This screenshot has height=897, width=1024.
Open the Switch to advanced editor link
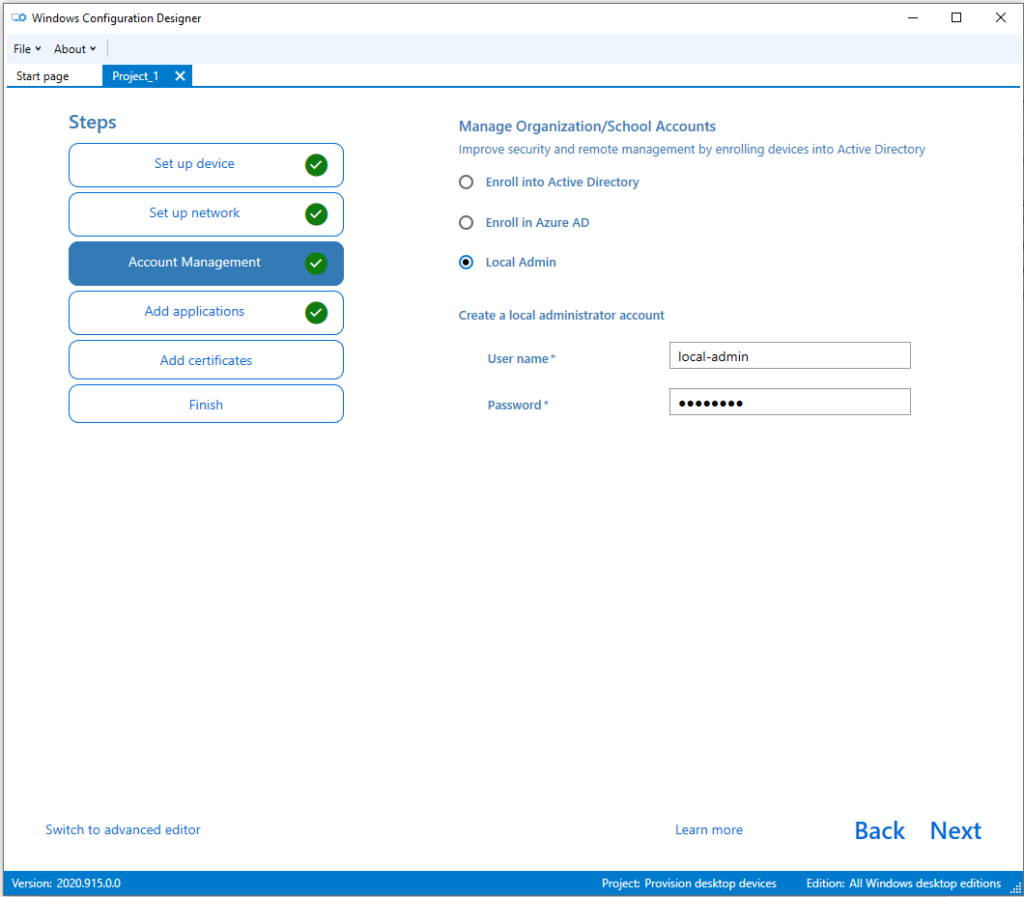coord(123,830)
